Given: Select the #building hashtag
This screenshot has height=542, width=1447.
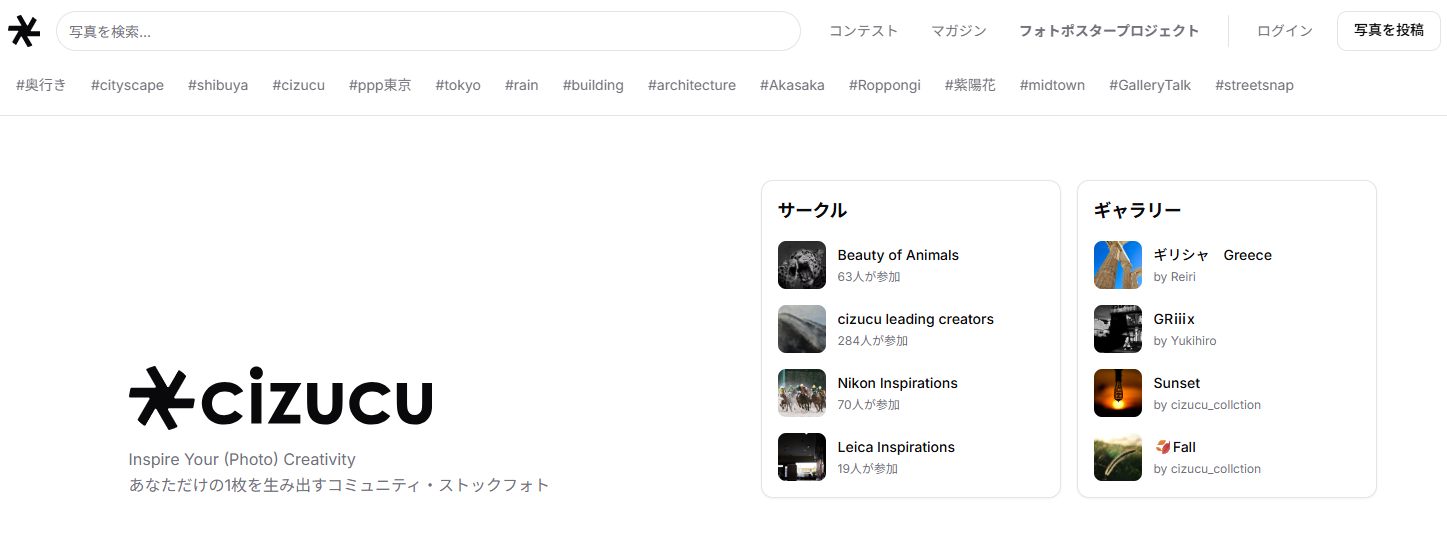Looking at the screenshot, I should tap(593, 85).
